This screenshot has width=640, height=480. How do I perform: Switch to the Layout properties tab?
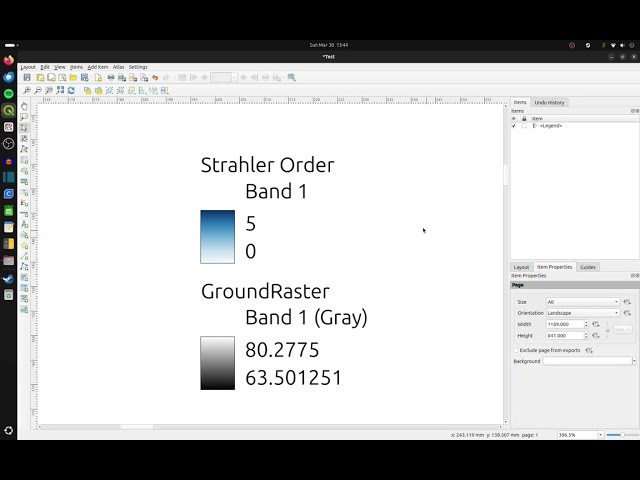(521, 267)
